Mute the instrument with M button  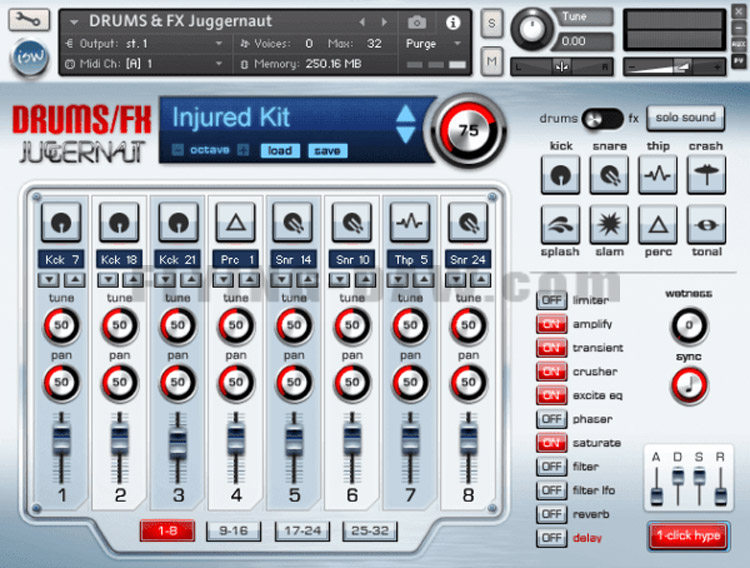point(491,61)
